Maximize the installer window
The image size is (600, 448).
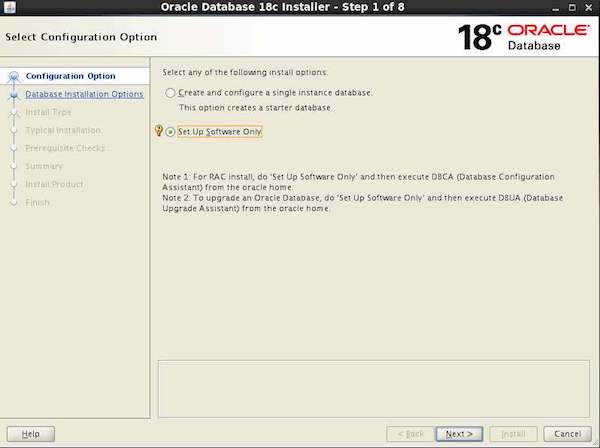[x=572, y=7]
